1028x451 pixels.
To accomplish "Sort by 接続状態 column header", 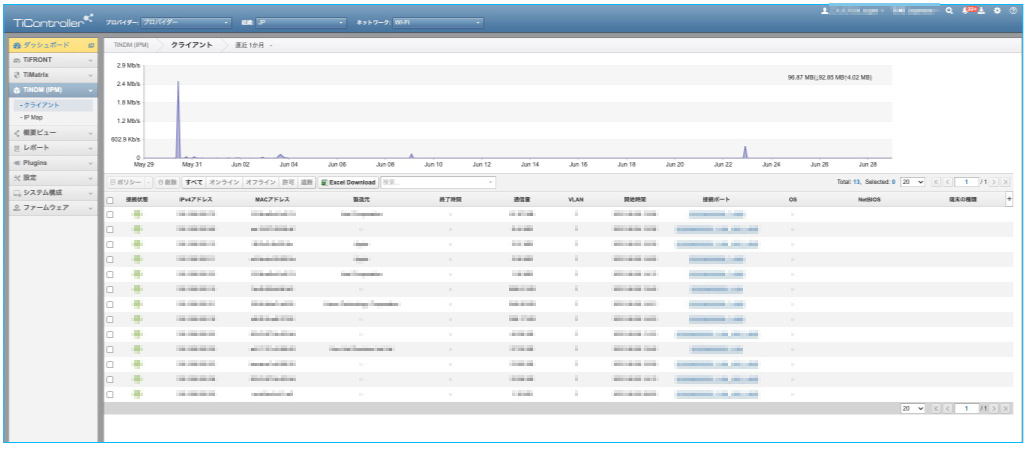I will pyautogui.click(x=137, y=199).
